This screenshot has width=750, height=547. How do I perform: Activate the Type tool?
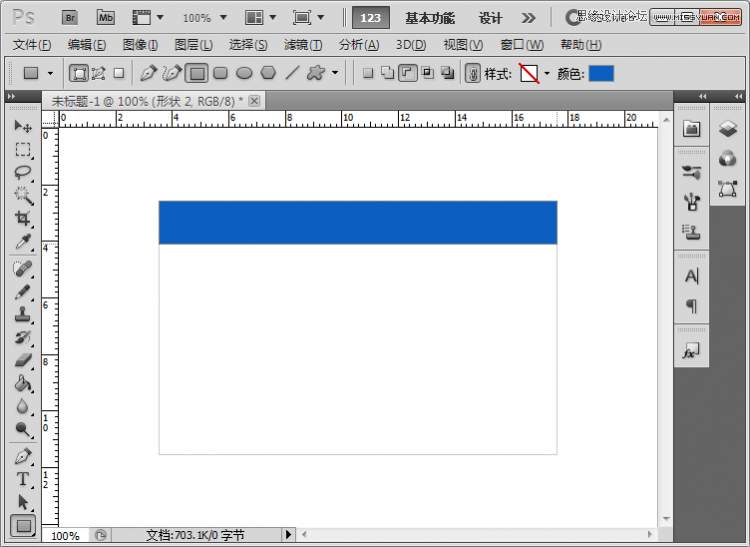23,479
